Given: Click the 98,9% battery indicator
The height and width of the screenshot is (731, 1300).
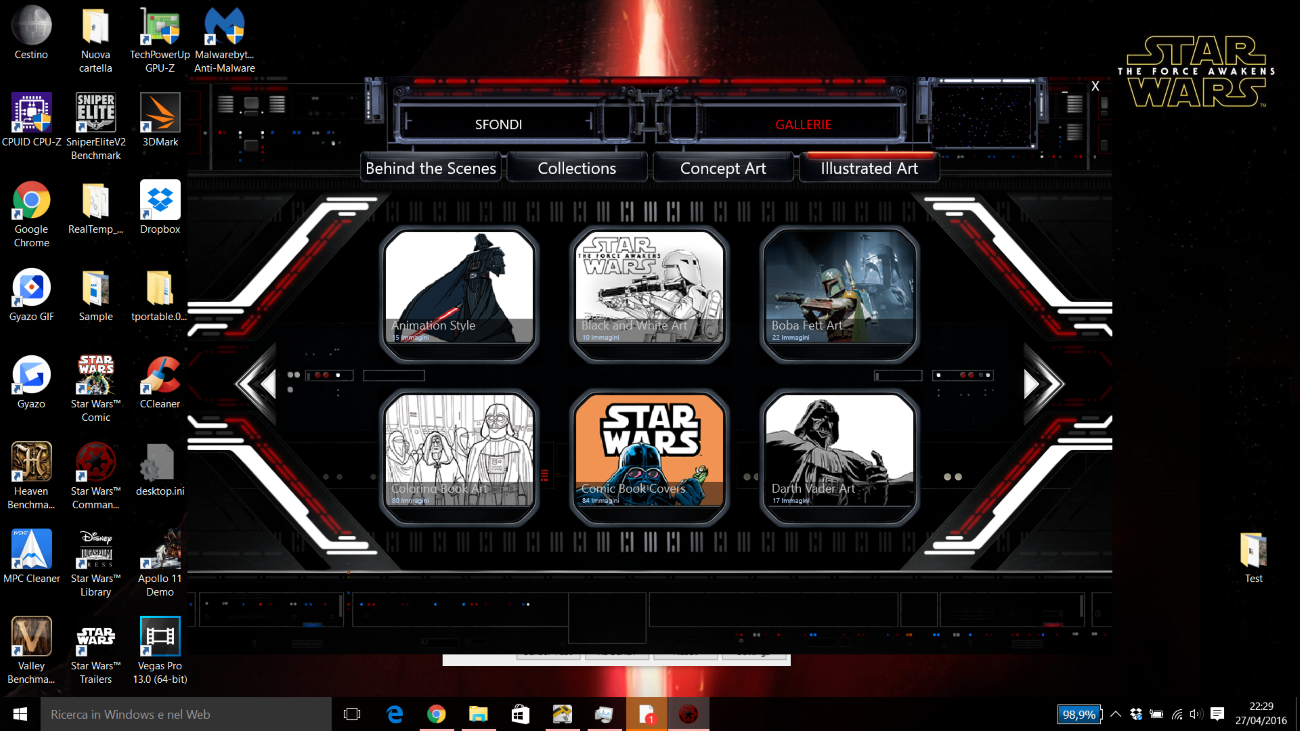Looking at the screenshot, I should tap(1079, 714).
